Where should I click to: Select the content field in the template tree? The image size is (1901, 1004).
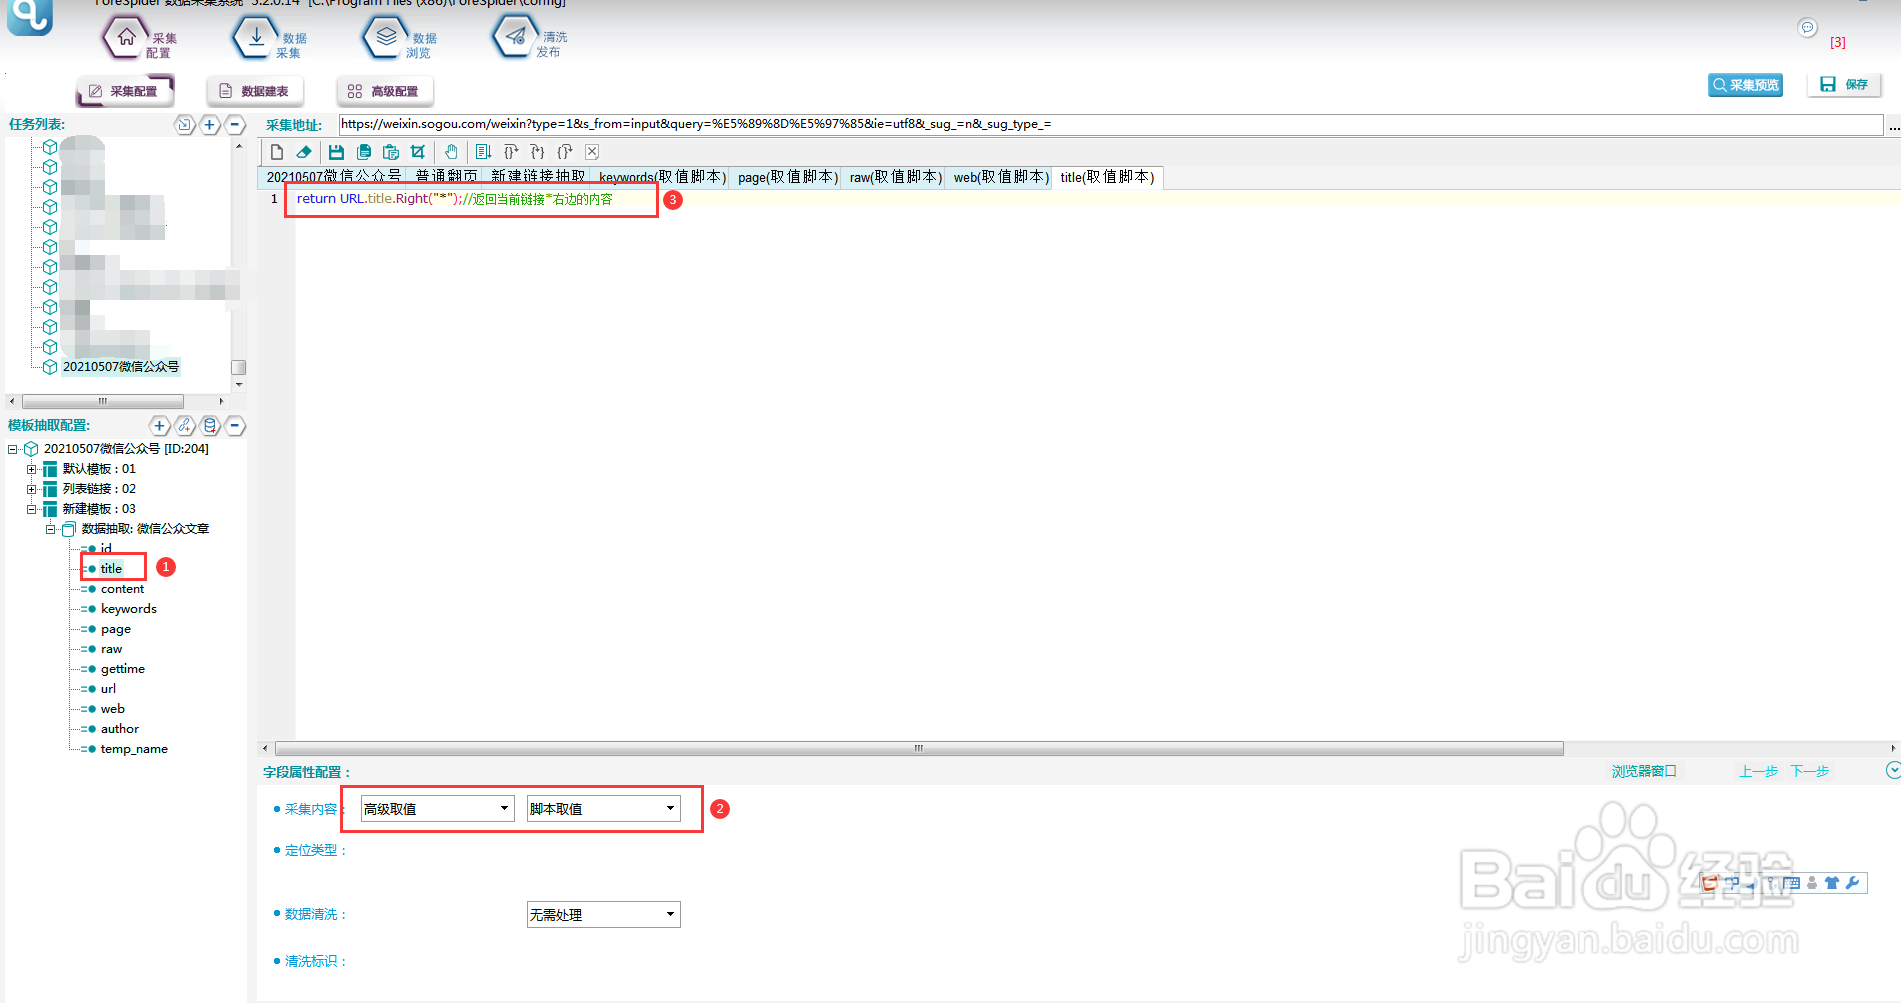pyautogui.click(x=122, y=589)
